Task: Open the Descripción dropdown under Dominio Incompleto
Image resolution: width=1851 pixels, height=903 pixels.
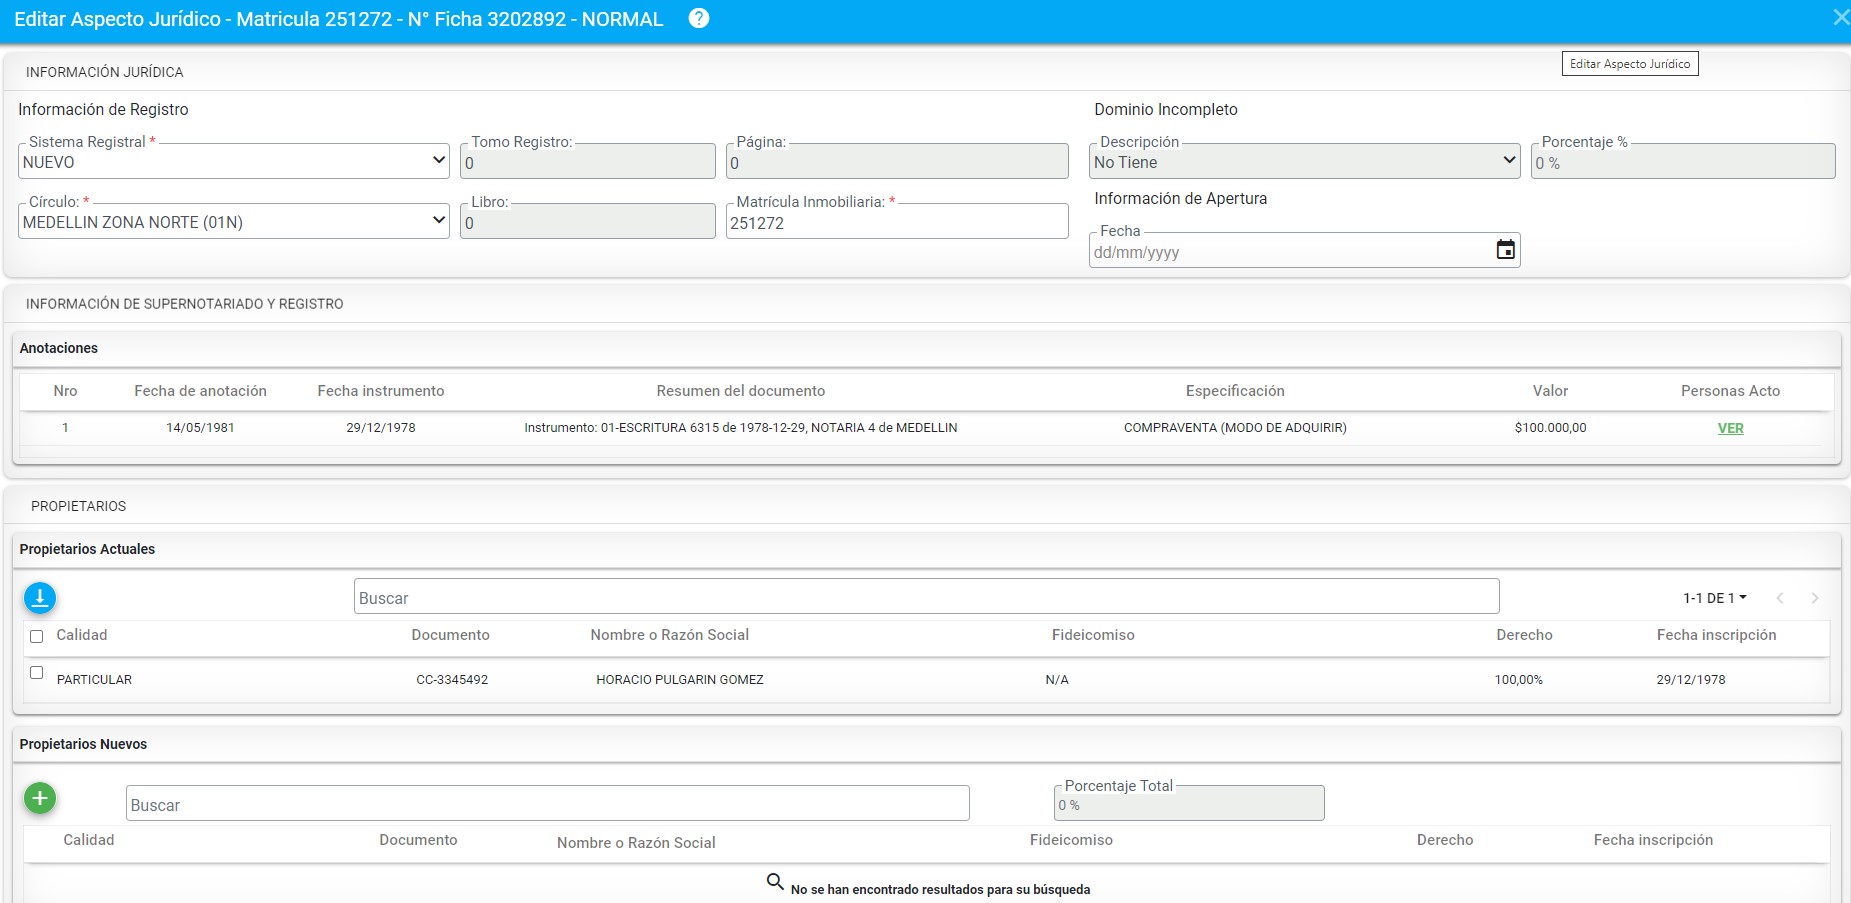Action: [1305, 161]
